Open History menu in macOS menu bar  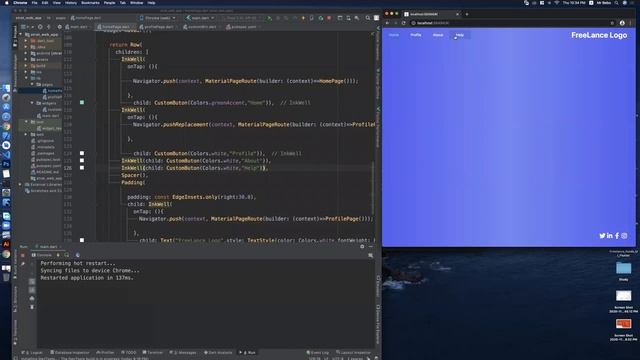tap(71, 3)
